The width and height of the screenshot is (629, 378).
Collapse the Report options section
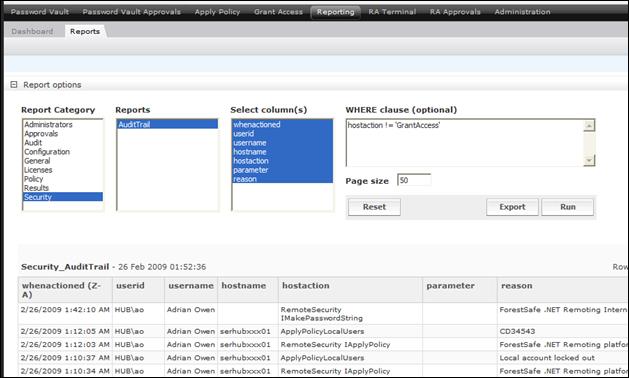(x=14, y=85)
